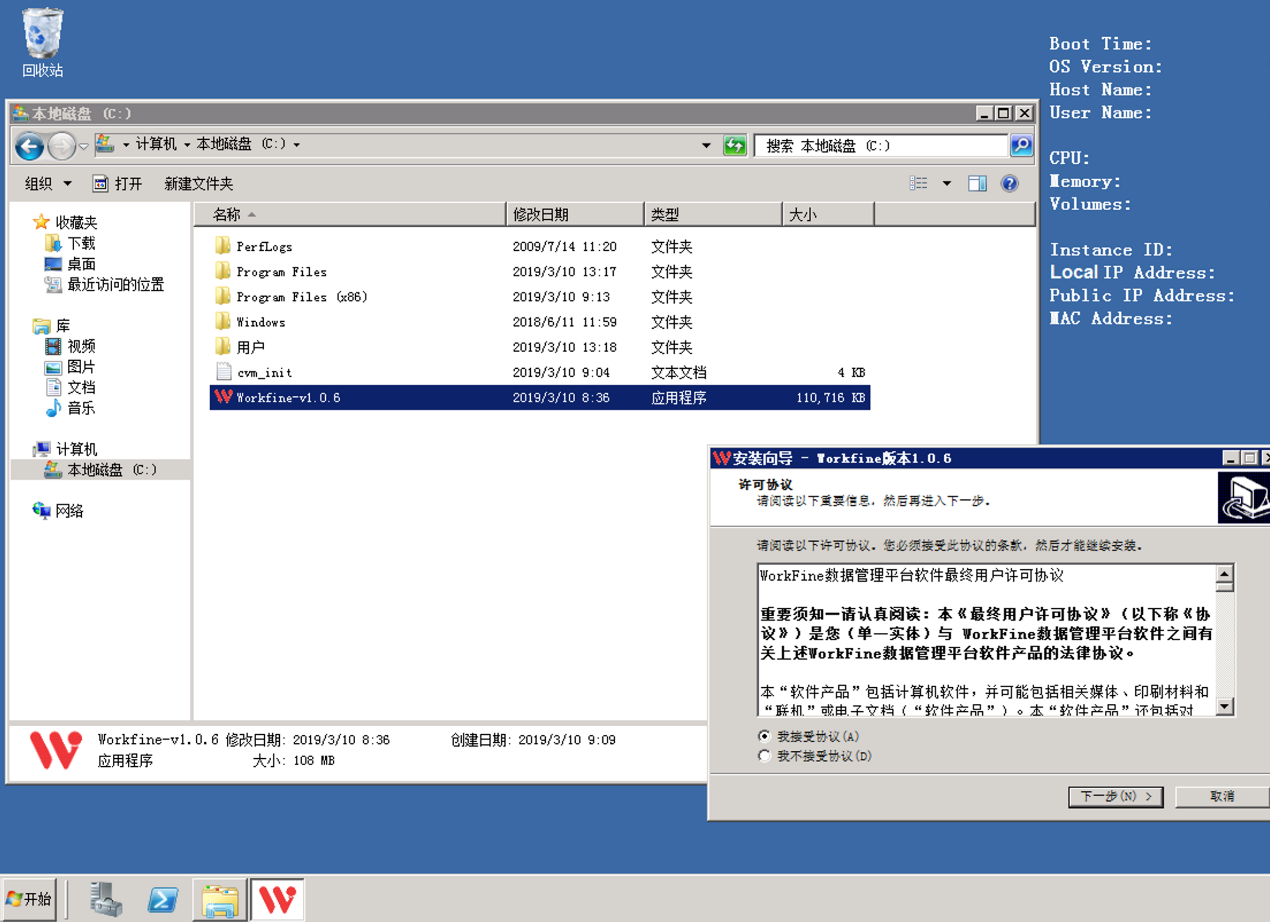
Task: Select the Program Files folder row
Action: (540, 271)
